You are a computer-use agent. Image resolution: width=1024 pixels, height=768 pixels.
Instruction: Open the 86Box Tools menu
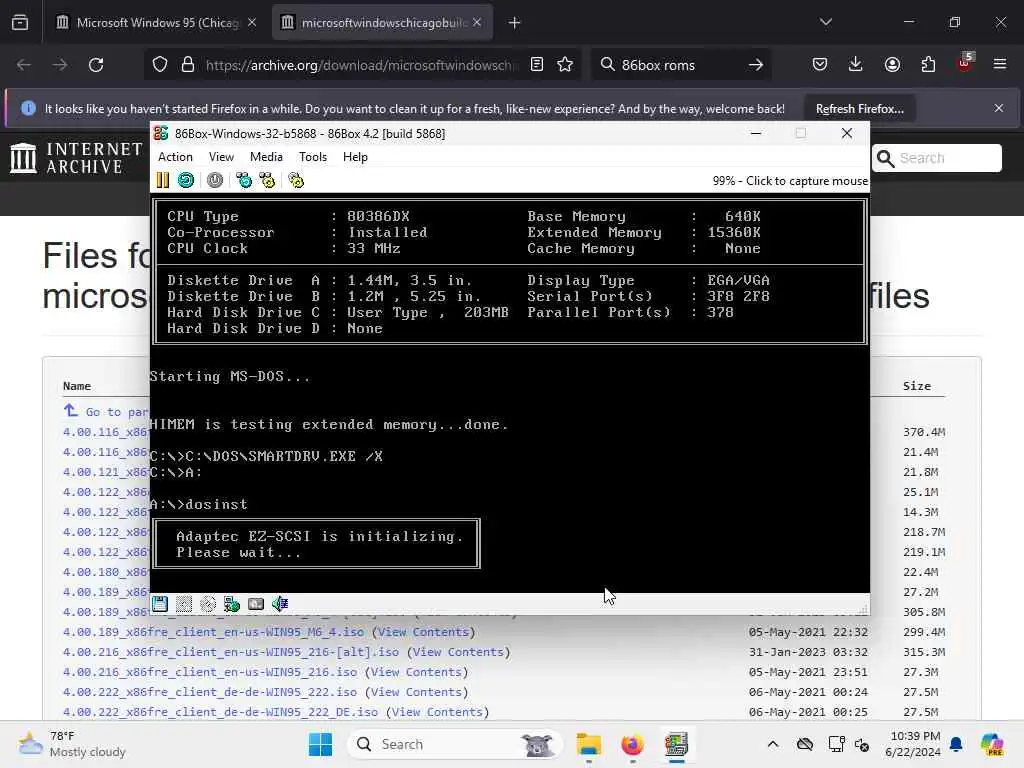[313, 157]
